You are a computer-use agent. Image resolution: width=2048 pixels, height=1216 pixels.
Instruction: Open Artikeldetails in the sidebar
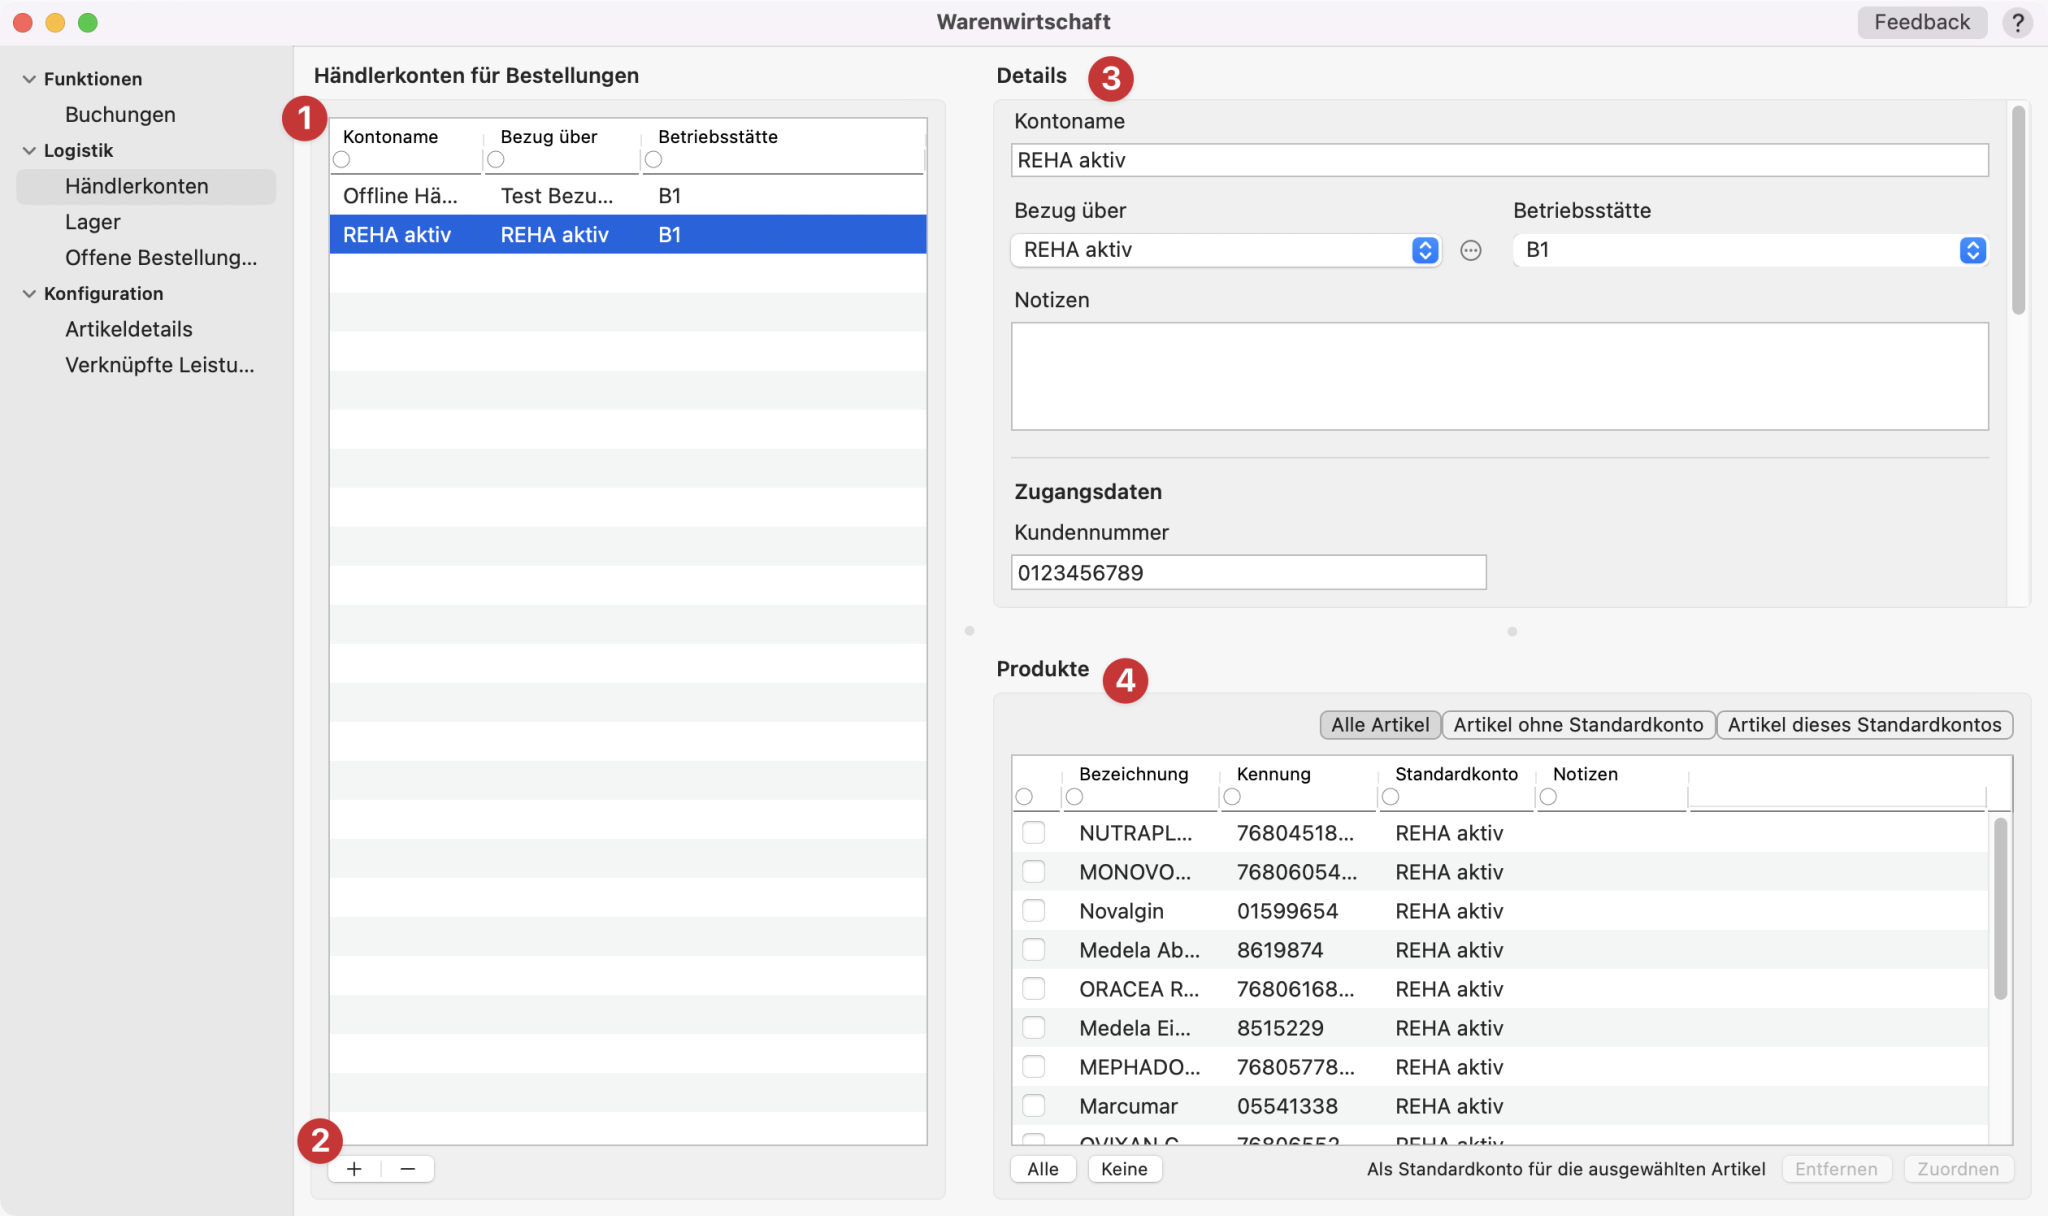[129, 329]
